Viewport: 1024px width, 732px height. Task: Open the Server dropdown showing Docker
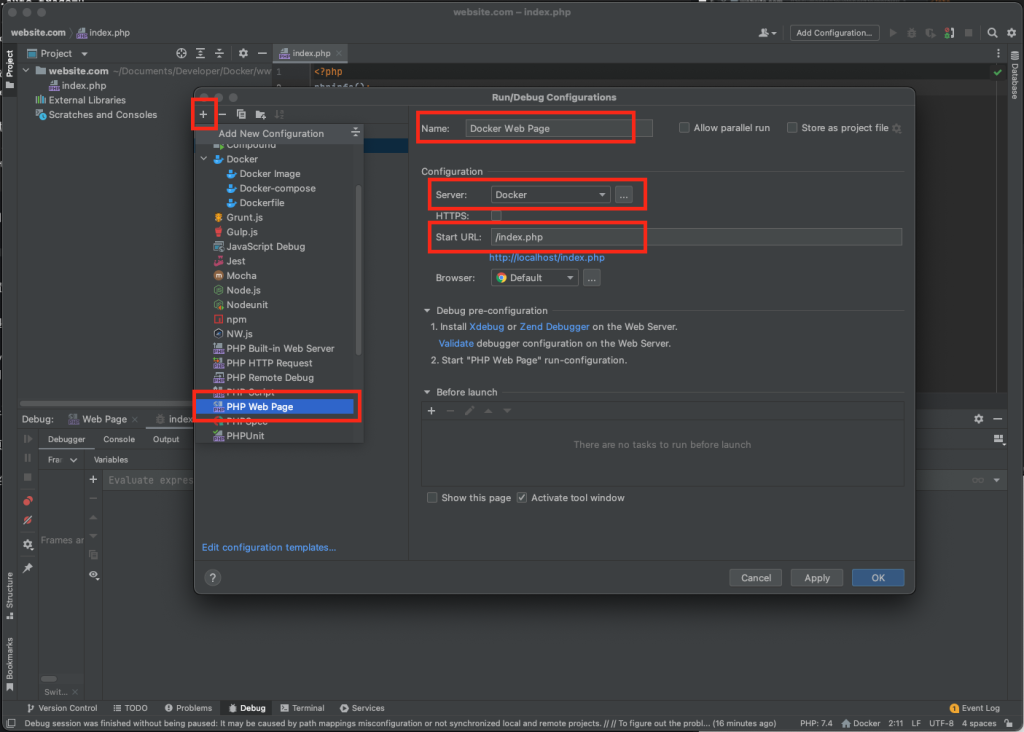click(551, 195)
